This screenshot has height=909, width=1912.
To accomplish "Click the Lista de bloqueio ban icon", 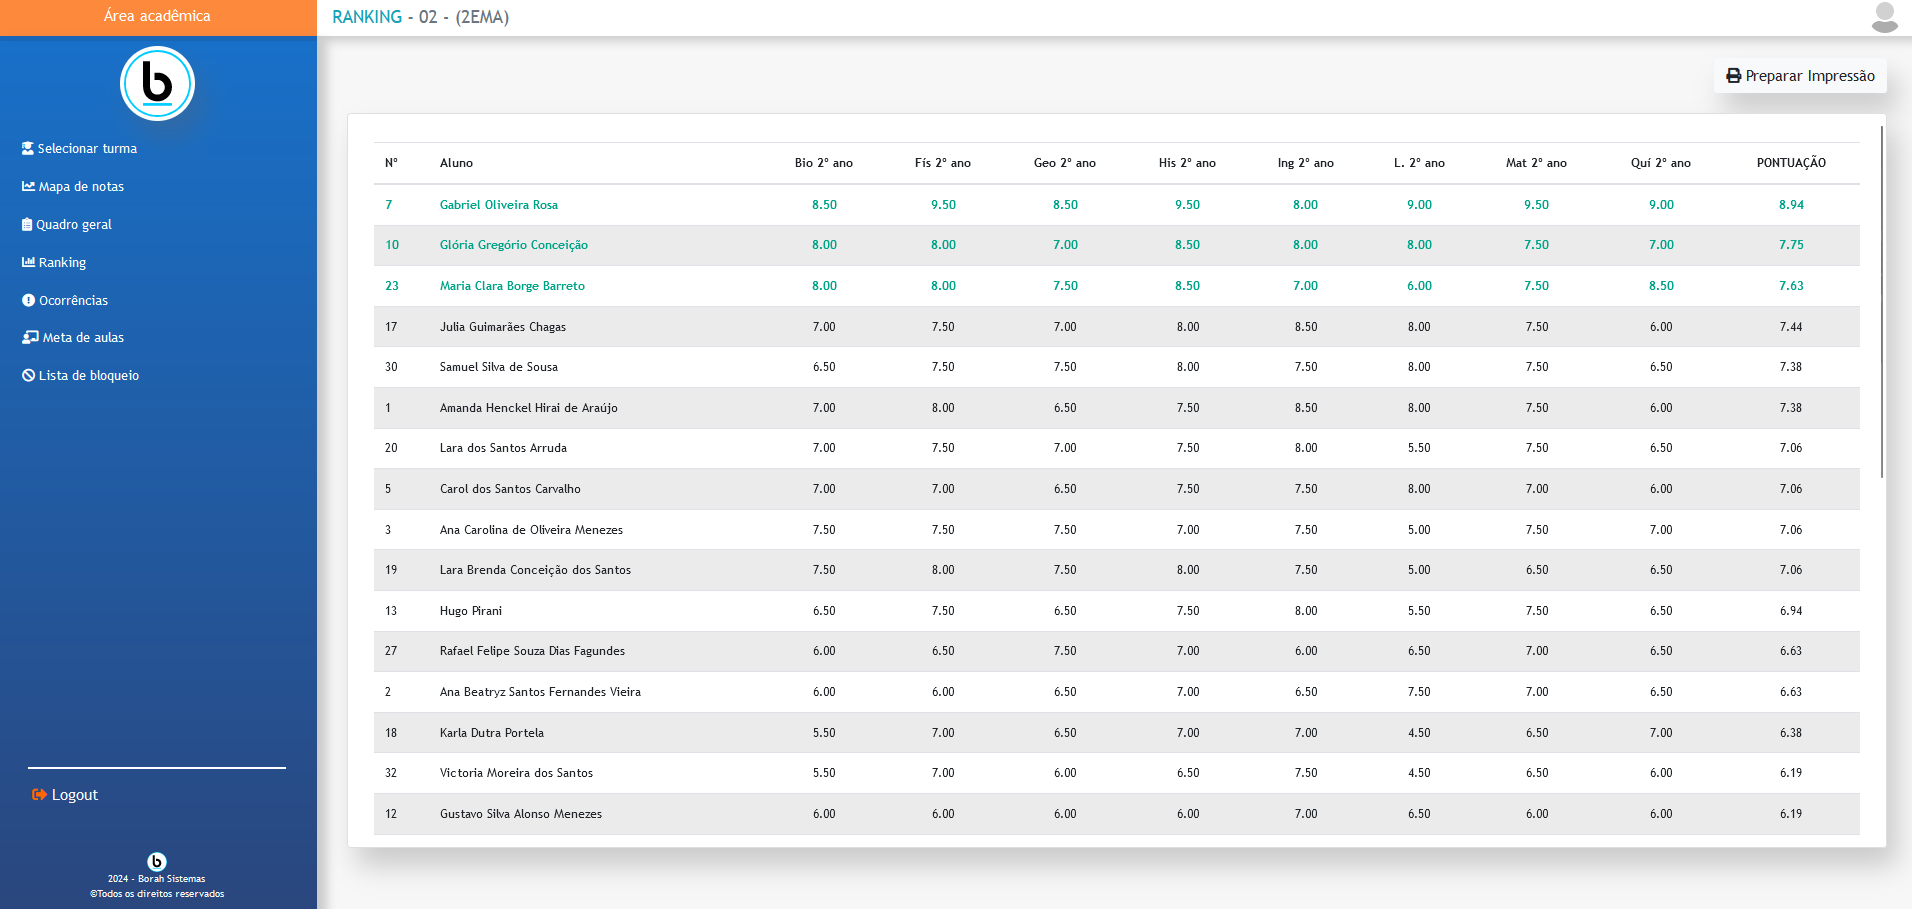I will (28, 375).
